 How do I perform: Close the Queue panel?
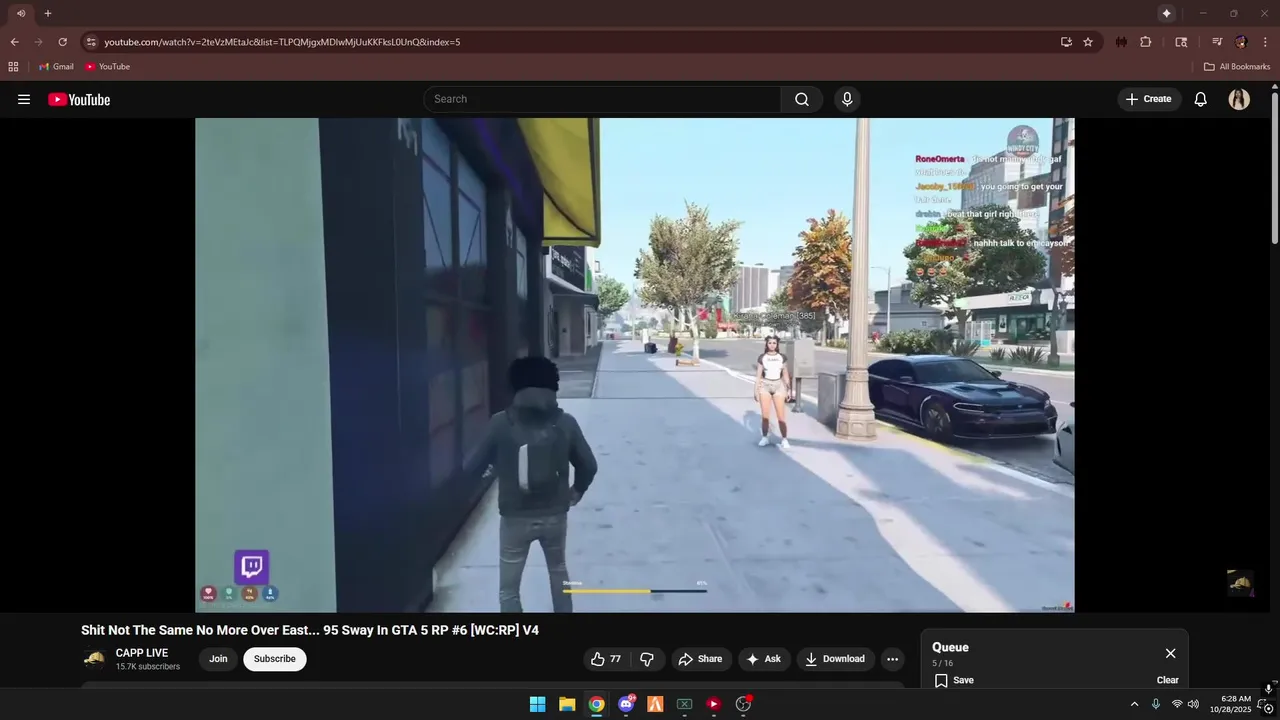tap(1170, 653)
